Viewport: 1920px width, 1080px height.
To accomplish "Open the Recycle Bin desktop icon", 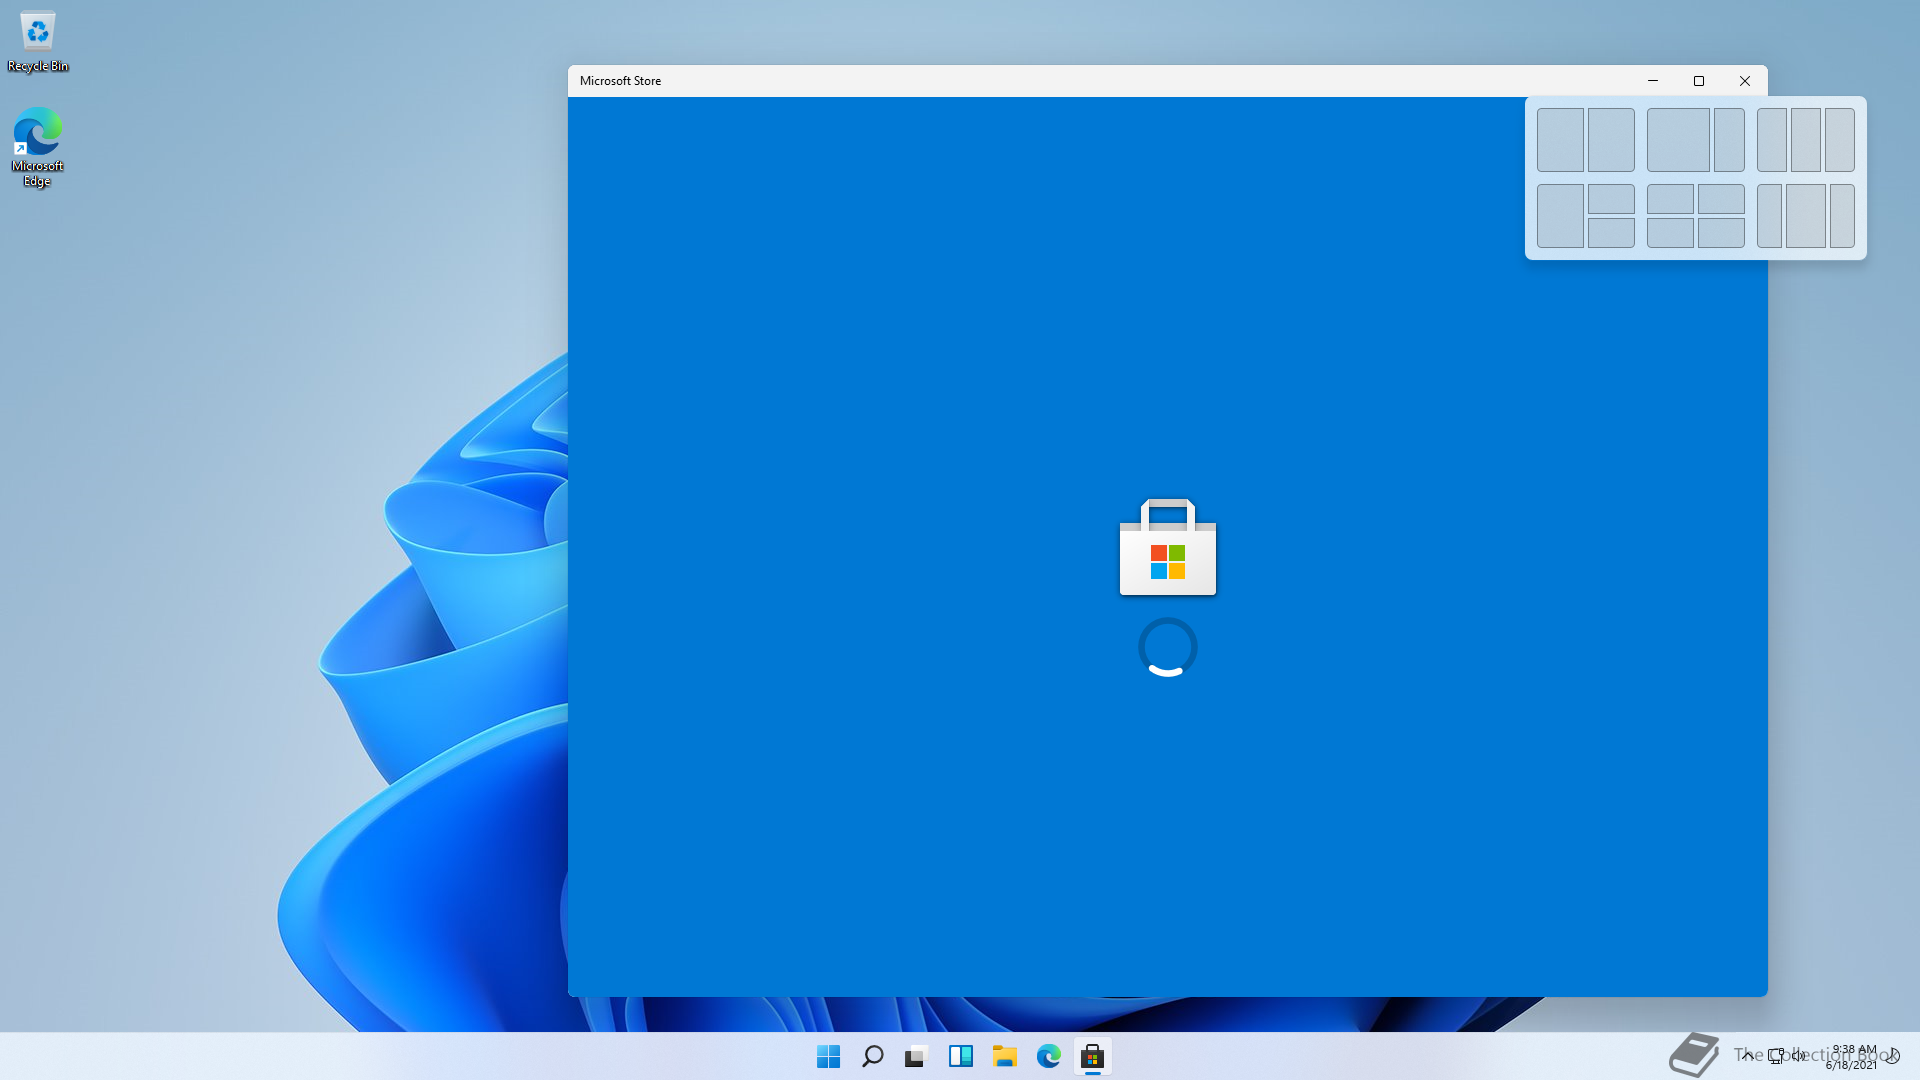I will pyautogui.click(x=38, y=42).
